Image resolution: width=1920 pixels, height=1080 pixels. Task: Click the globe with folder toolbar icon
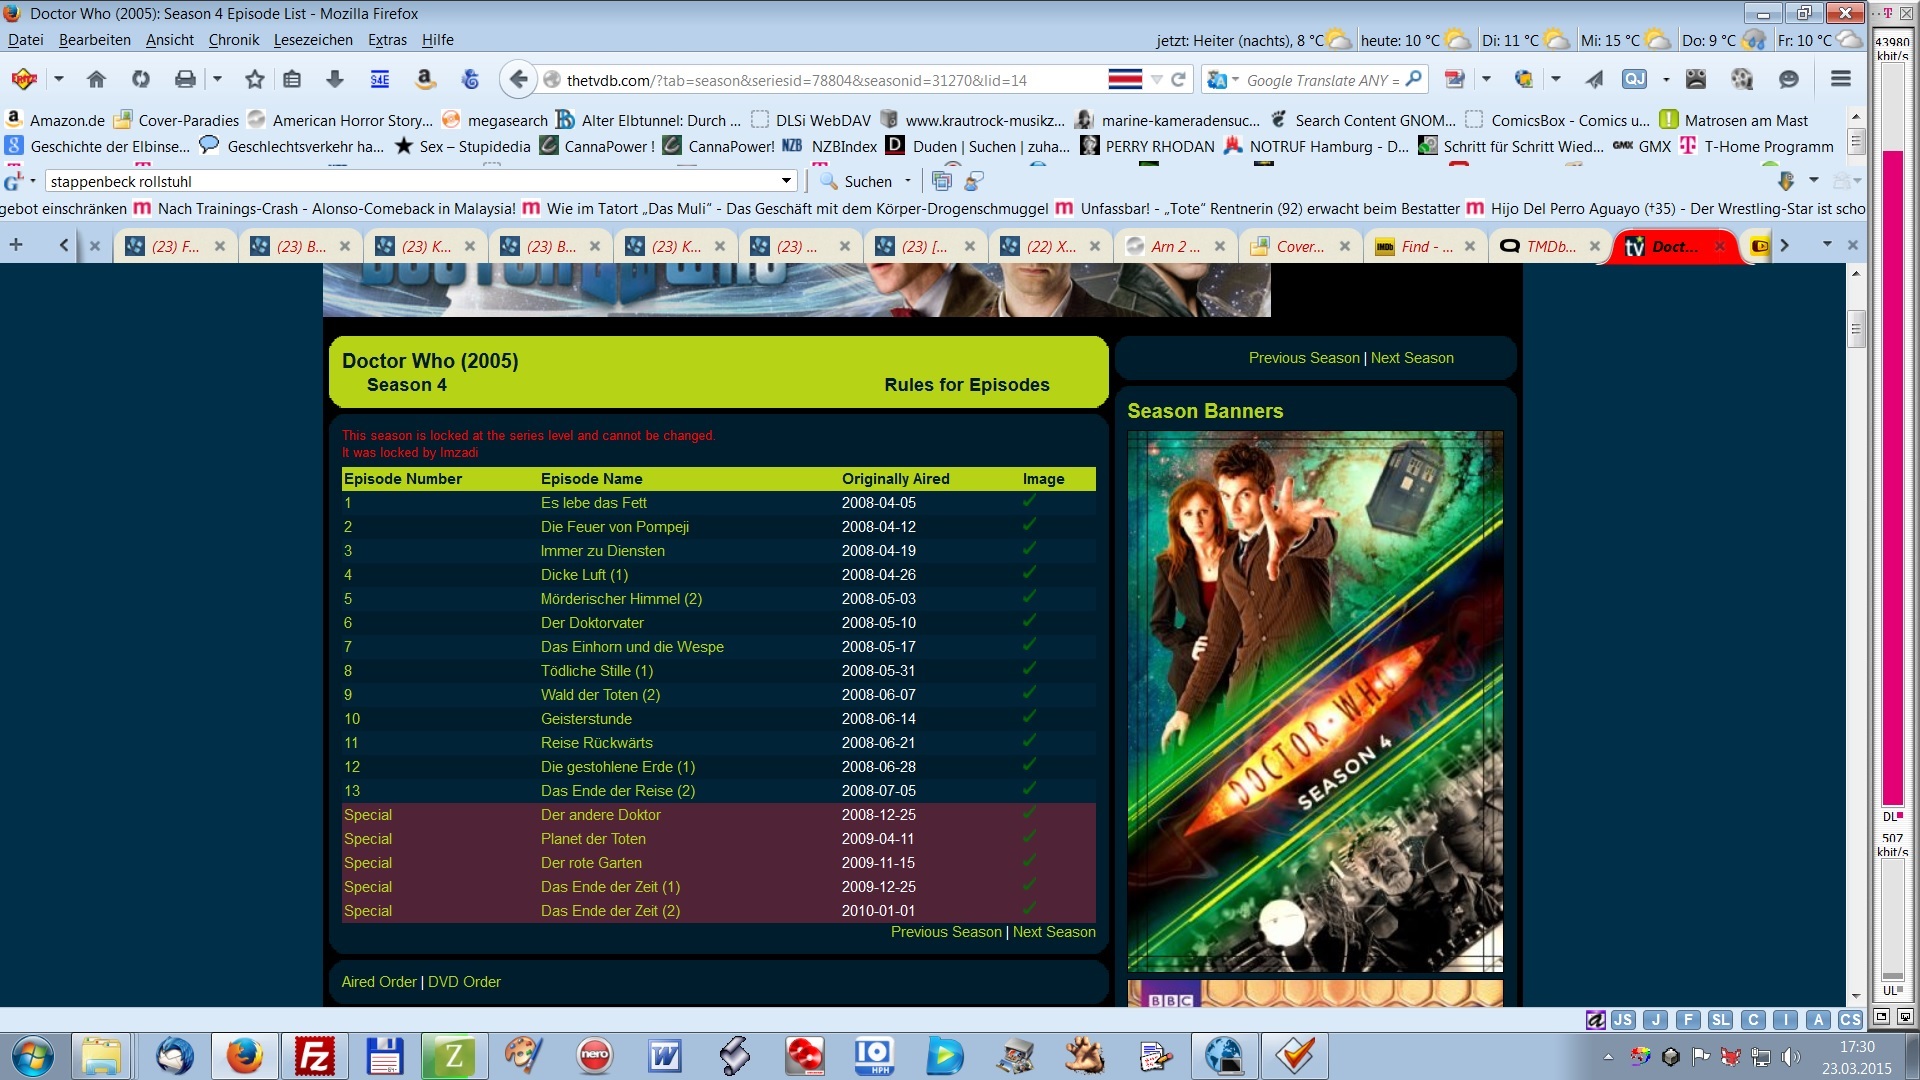tap(1524, 79)
